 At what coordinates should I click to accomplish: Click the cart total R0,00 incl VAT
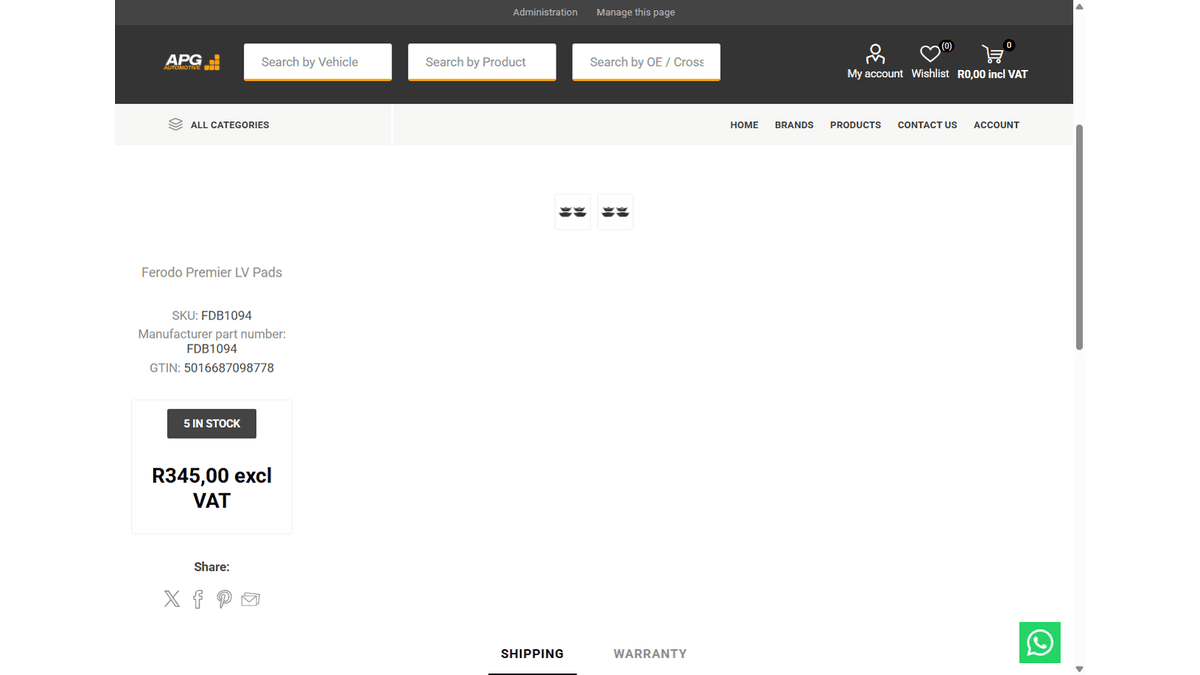click(x=992, y=74)
